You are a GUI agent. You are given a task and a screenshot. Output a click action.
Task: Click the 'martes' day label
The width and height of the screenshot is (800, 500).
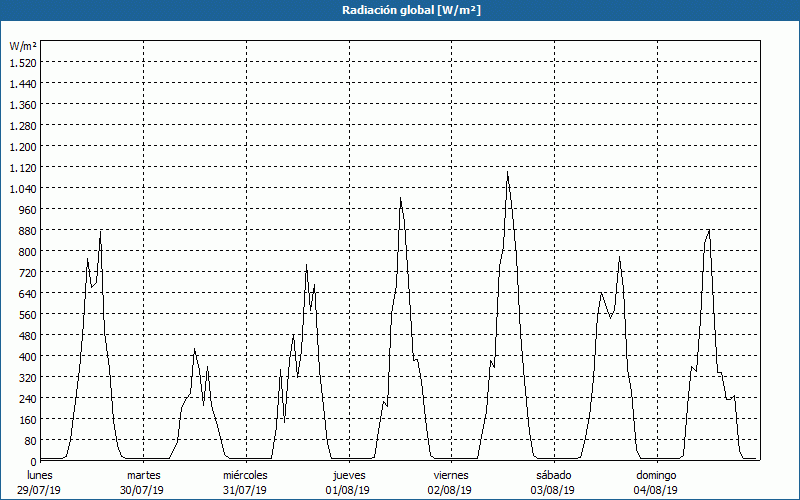click(x=143, y=475)
